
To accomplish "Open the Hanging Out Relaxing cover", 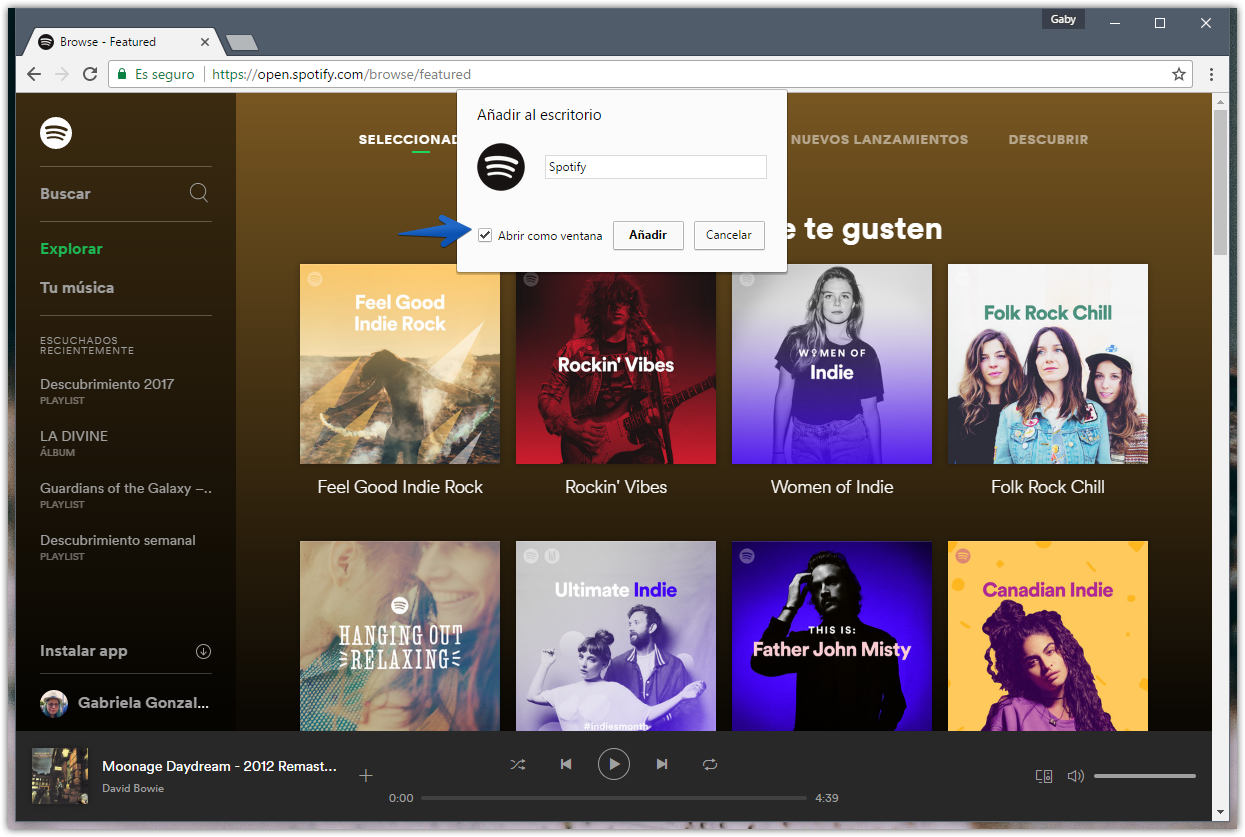I will point(400,636).
